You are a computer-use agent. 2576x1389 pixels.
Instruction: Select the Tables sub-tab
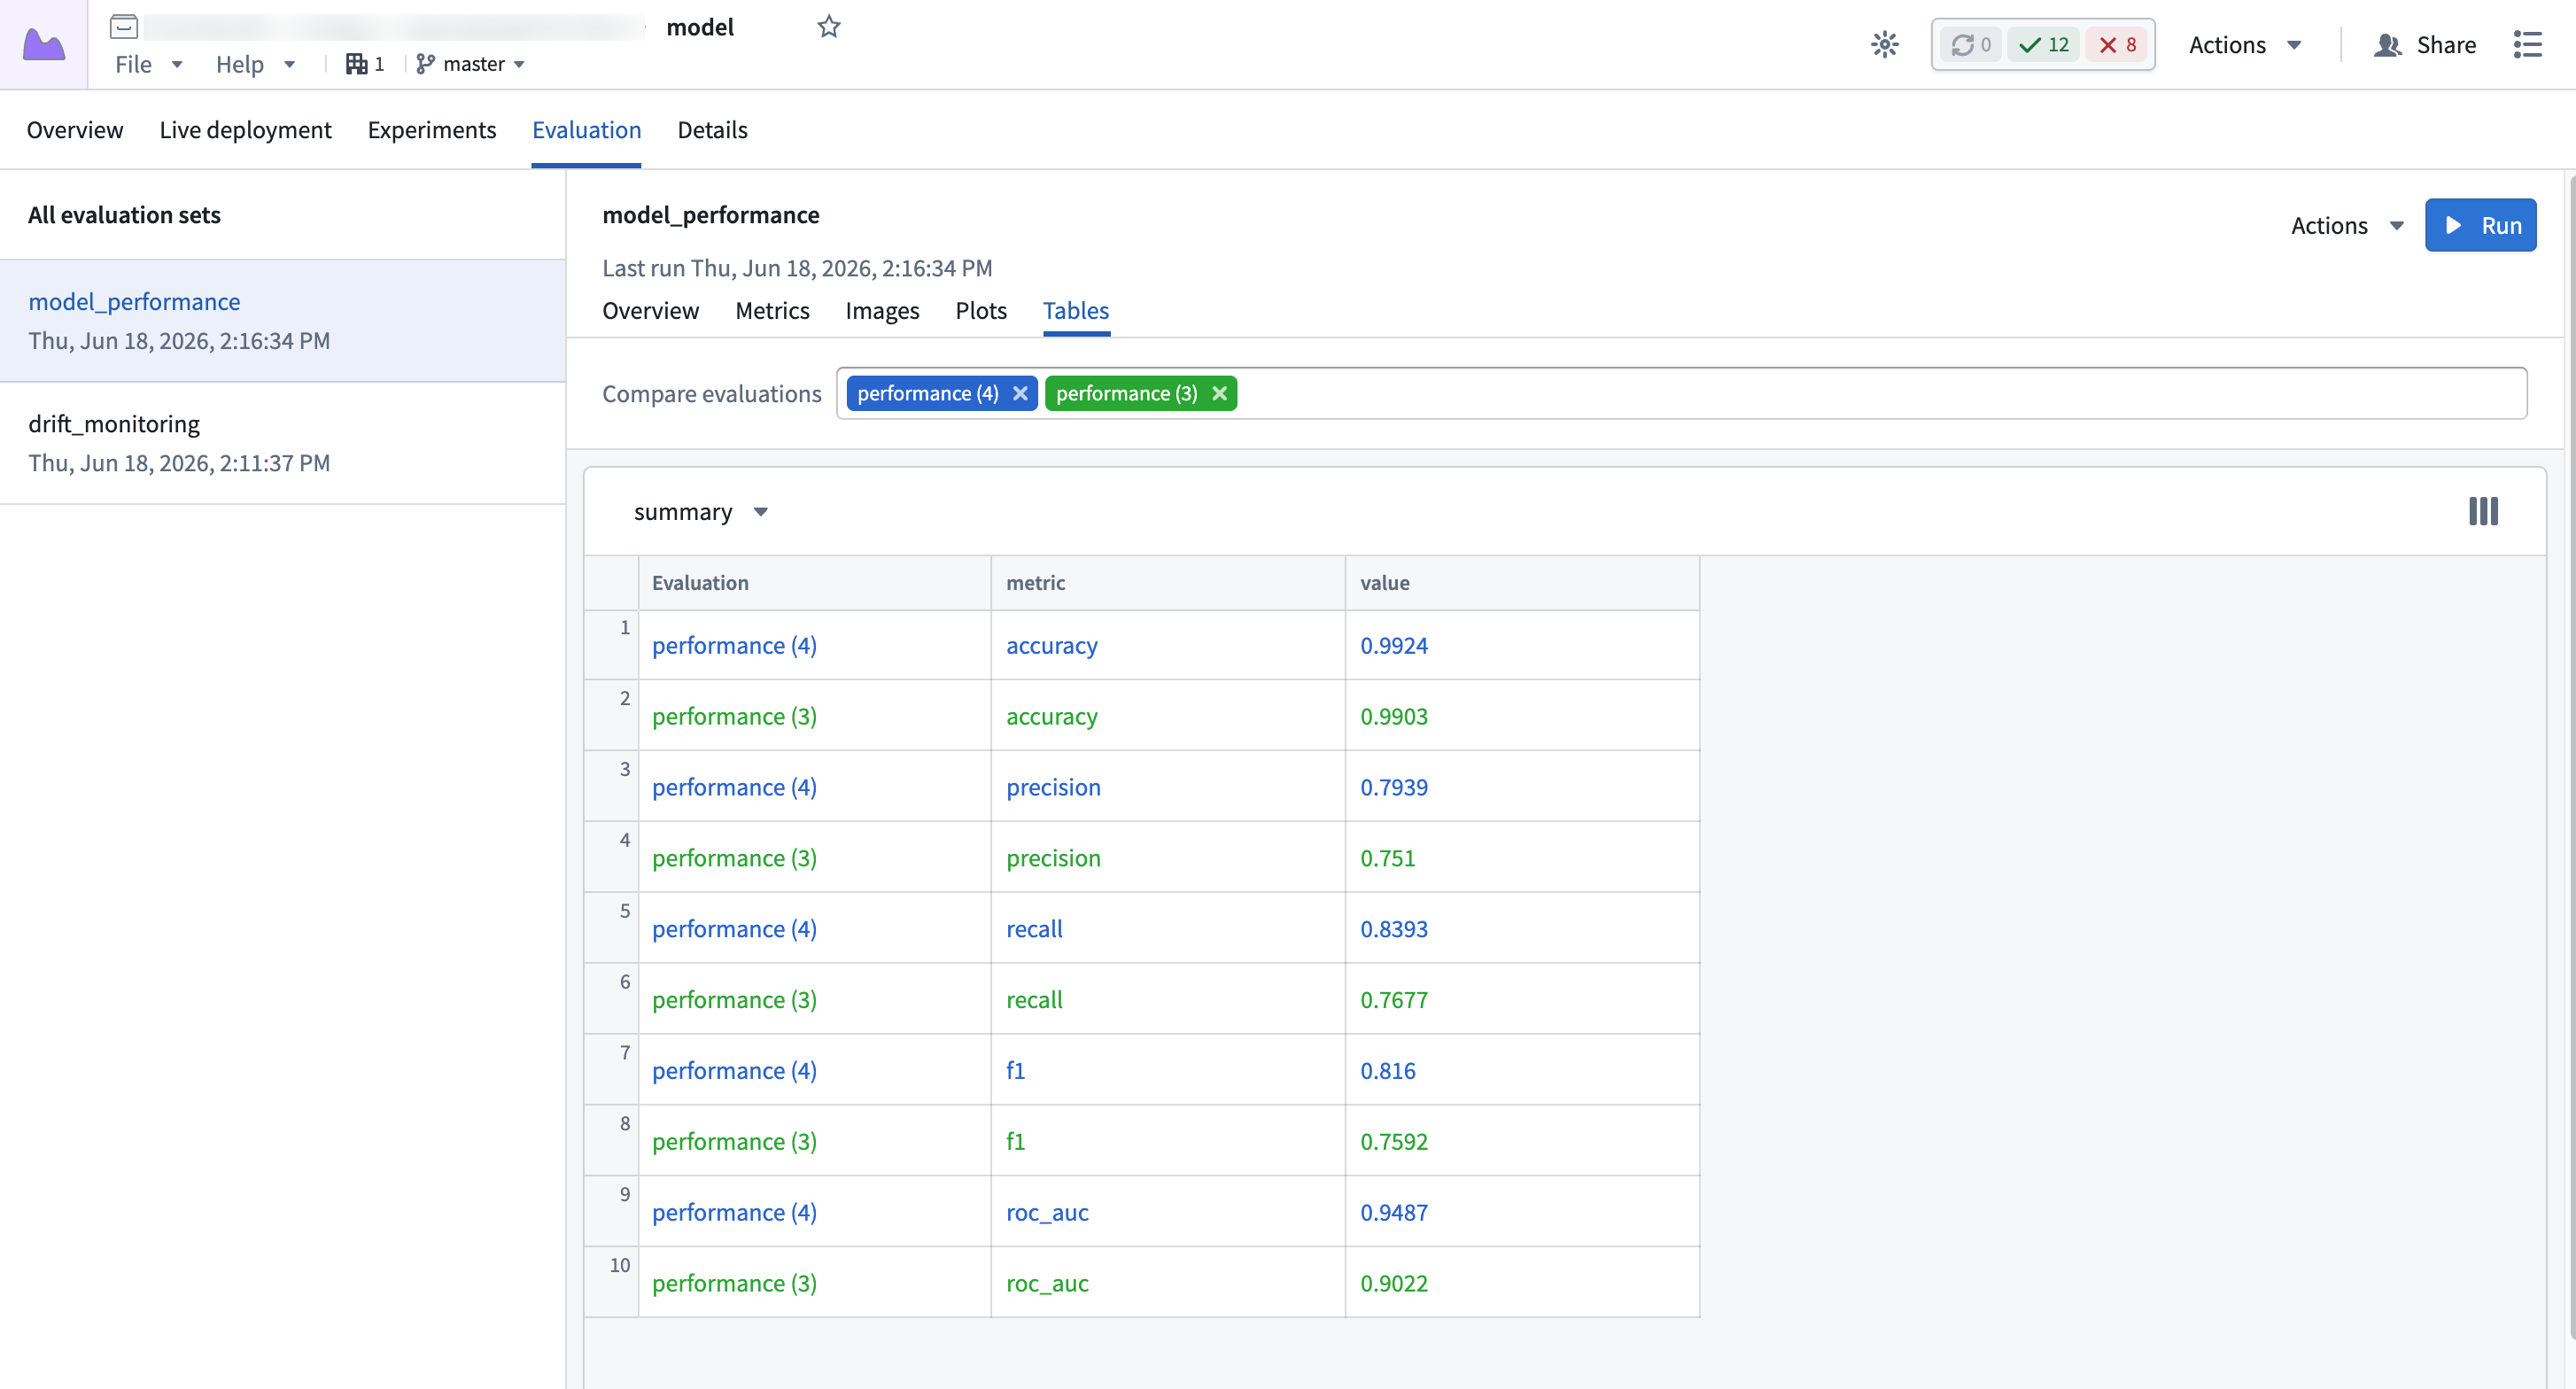click(x=1076, y=310)
